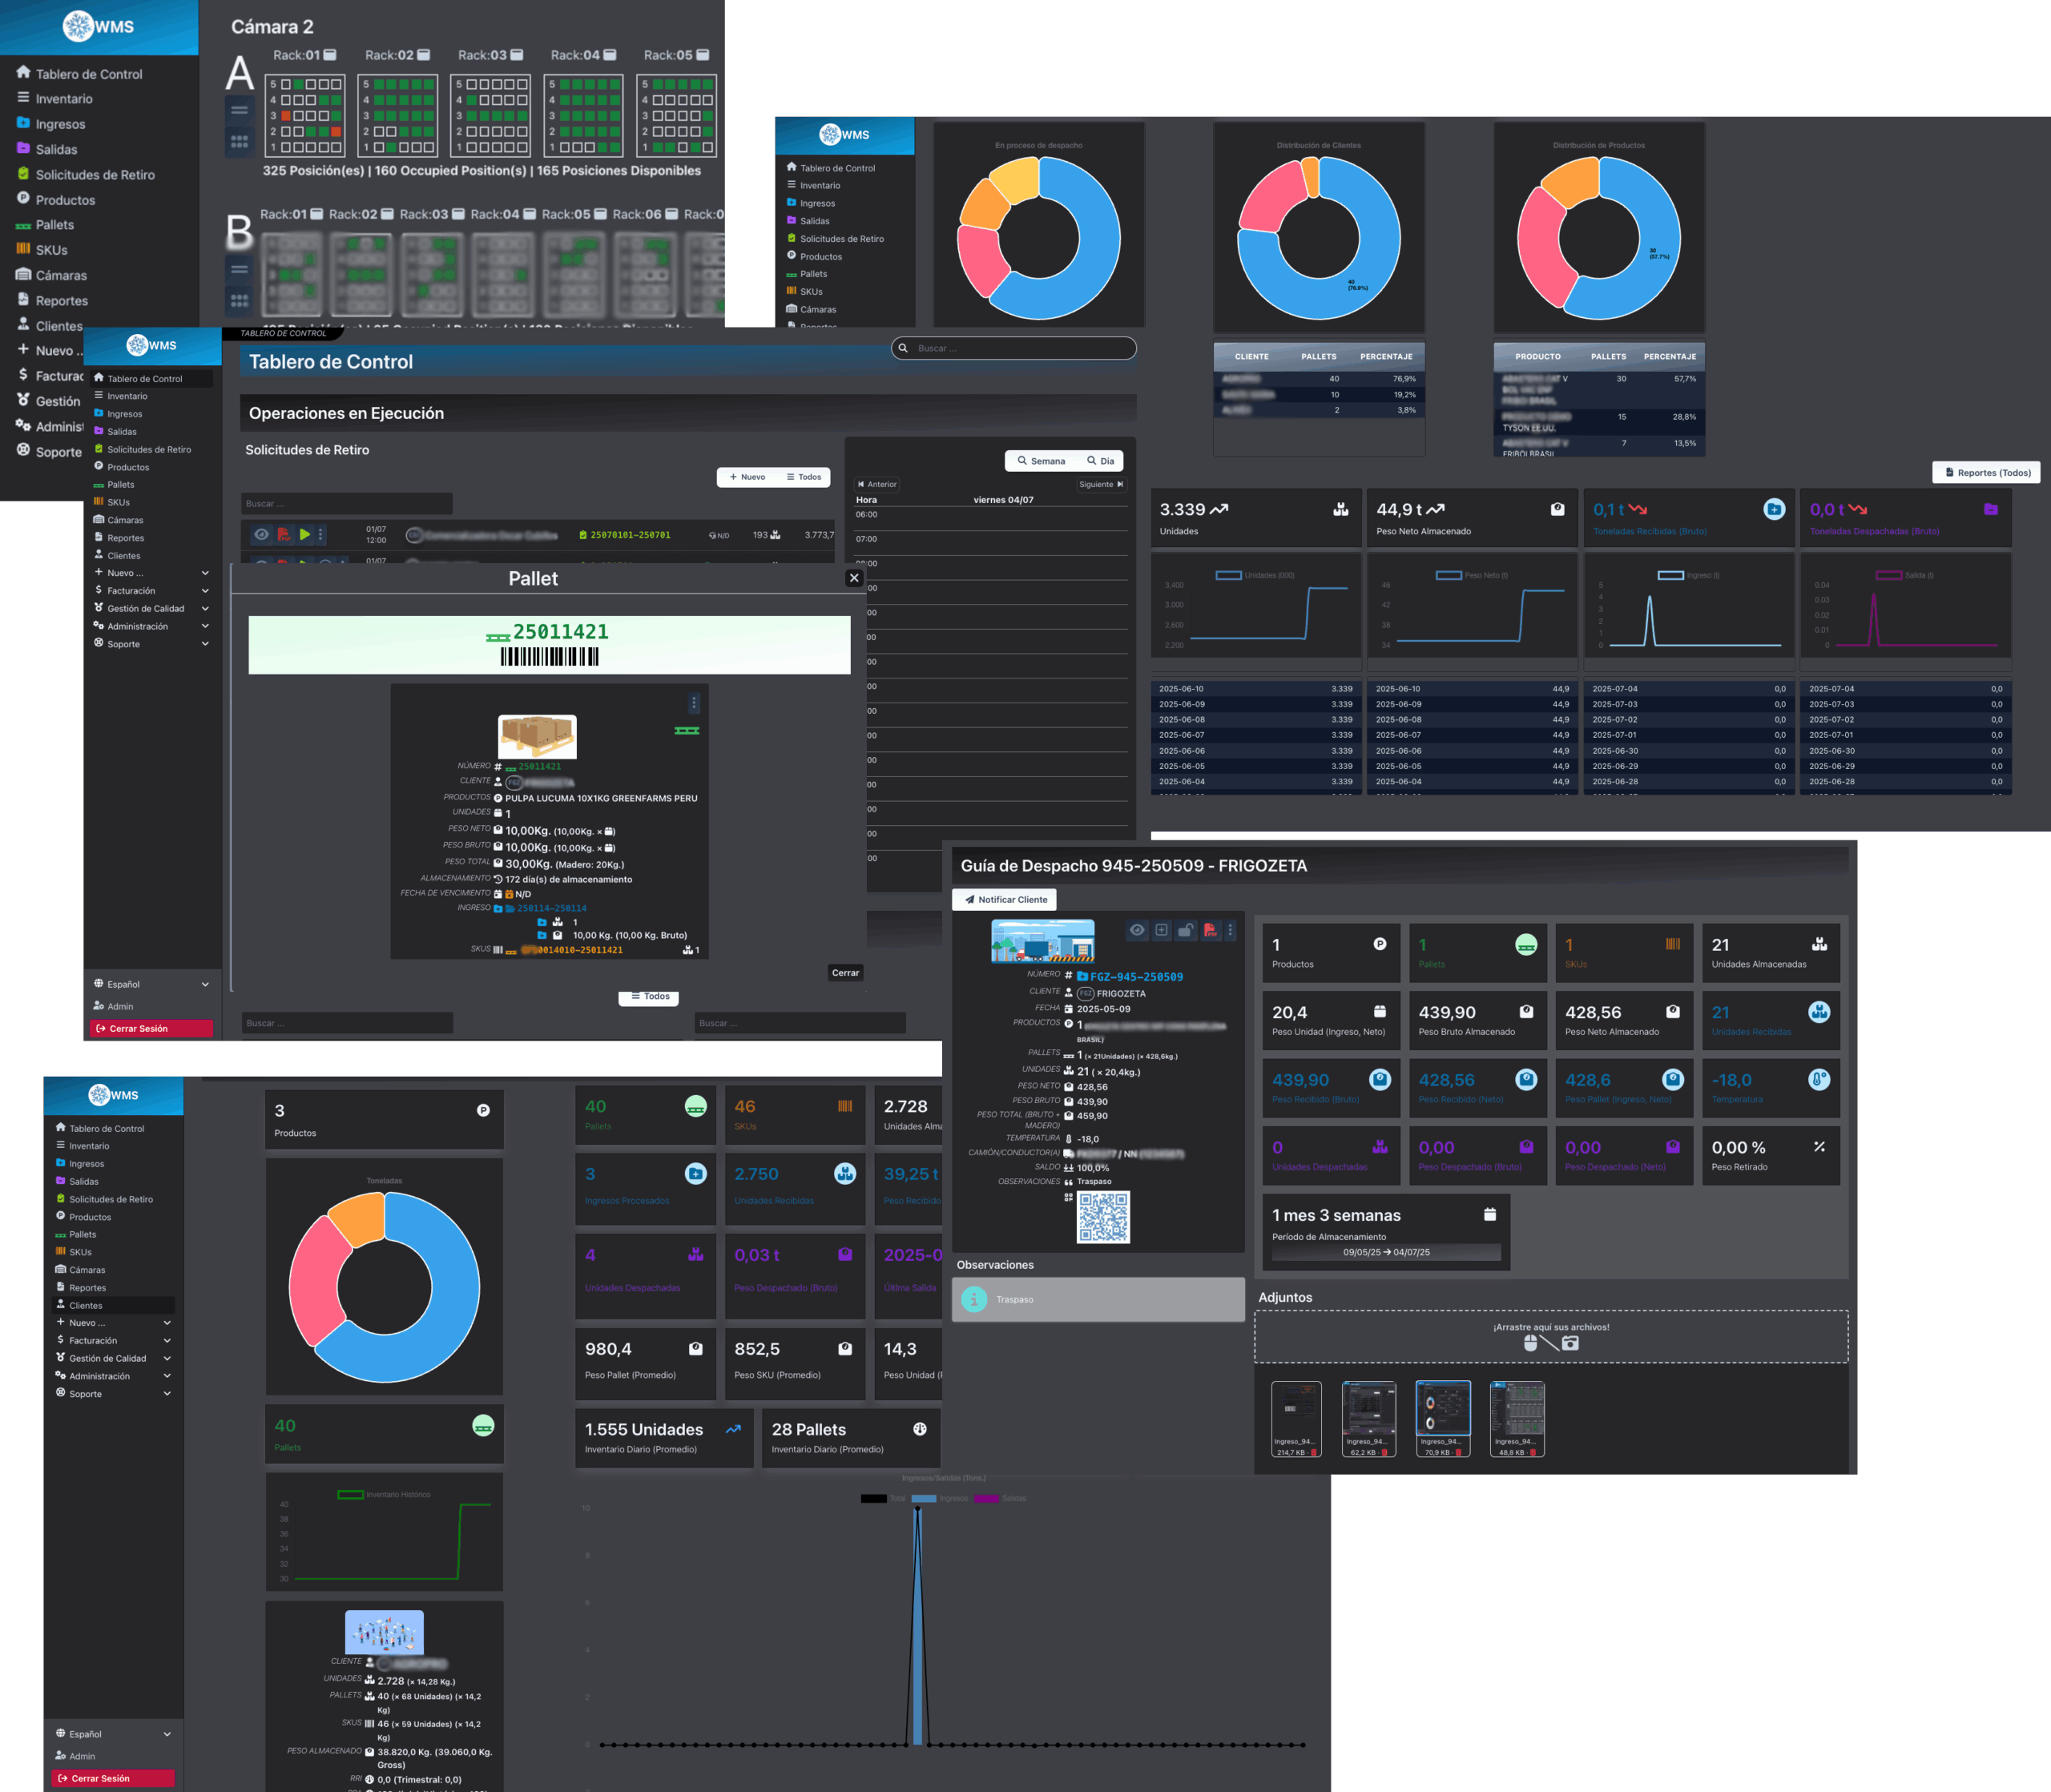This screenshot has height=1792, width=2051.
Task: Open the Toneladas Recibidas blue plus icon
Action: [1774, 509]
